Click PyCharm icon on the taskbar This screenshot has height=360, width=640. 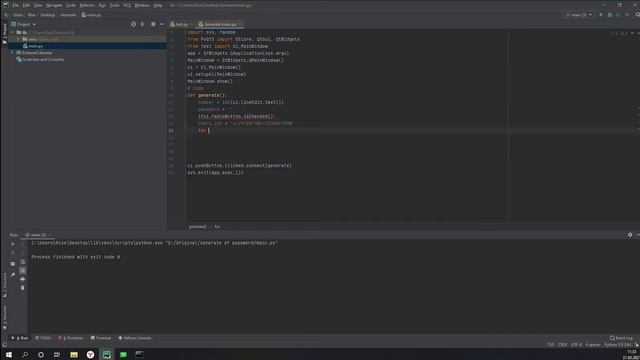coord(107,354)
